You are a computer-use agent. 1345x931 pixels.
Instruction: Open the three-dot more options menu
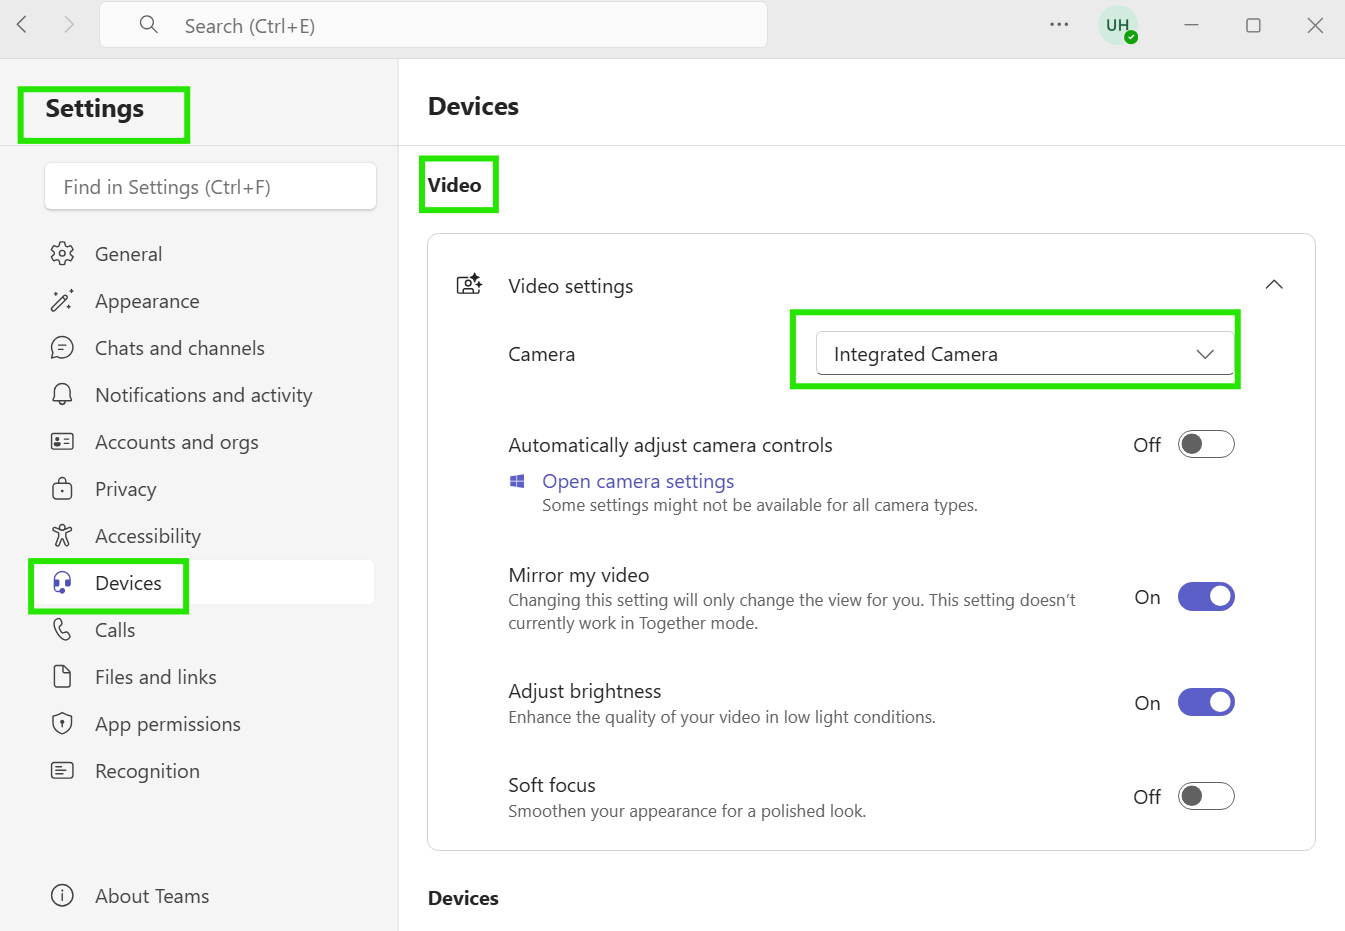[x=1059, y=25]
